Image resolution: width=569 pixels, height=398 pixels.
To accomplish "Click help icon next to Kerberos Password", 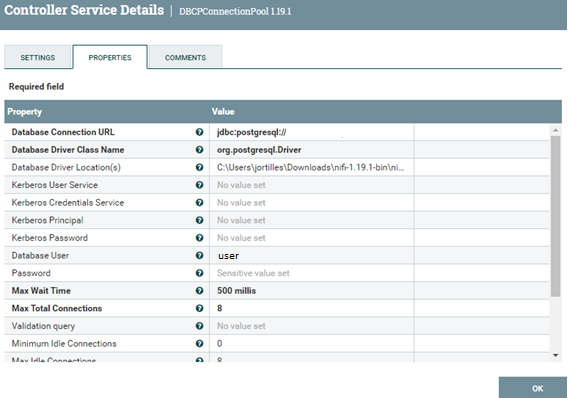I will (x=199, y=238).
